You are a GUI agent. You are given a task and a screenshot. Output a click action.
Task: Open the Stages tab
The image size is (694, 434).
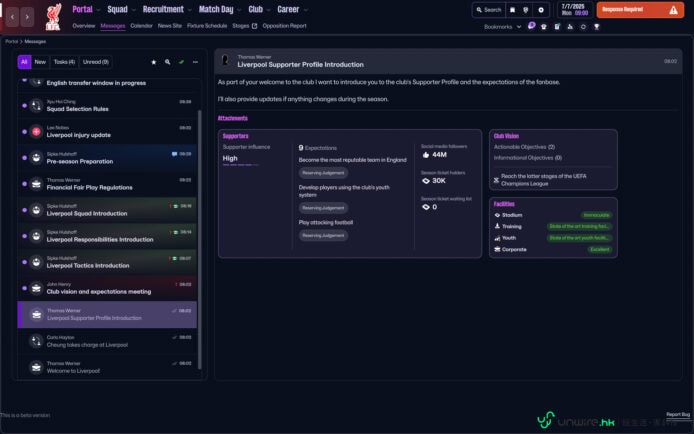pos(244,26)
